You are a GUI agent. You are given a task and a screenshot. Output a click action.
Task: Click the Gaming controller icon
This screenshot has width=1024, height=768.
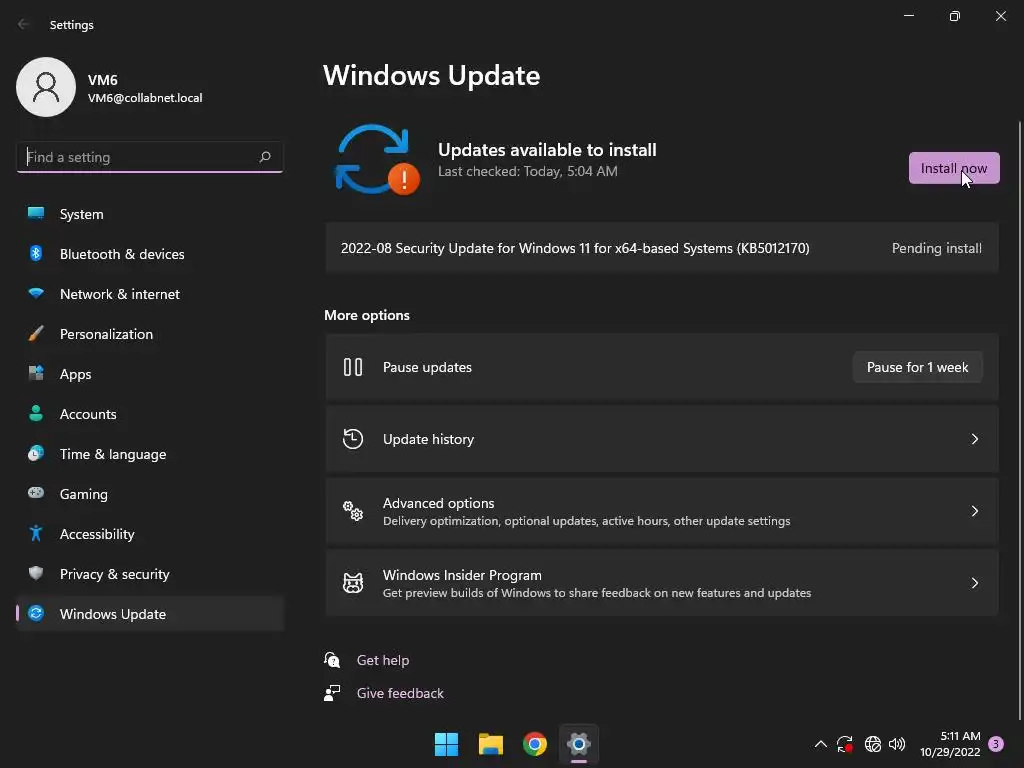(x=36, y=493)
